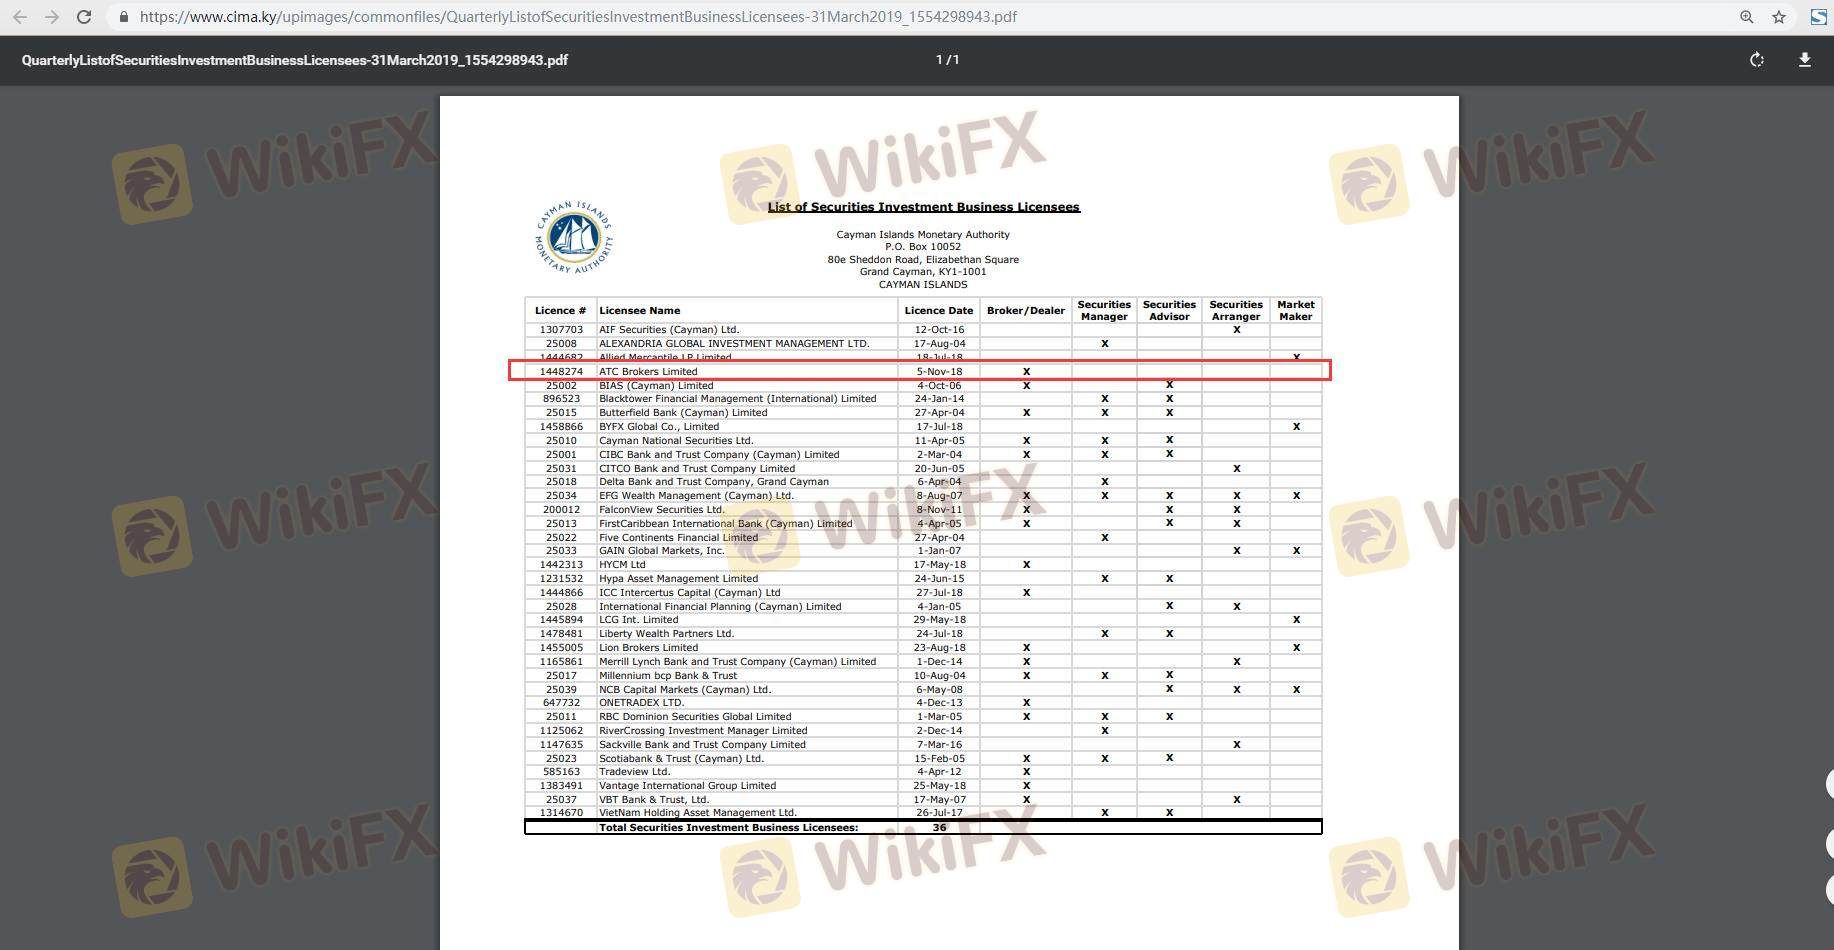Click the Licensee Name column header

[x=640, y=311]
